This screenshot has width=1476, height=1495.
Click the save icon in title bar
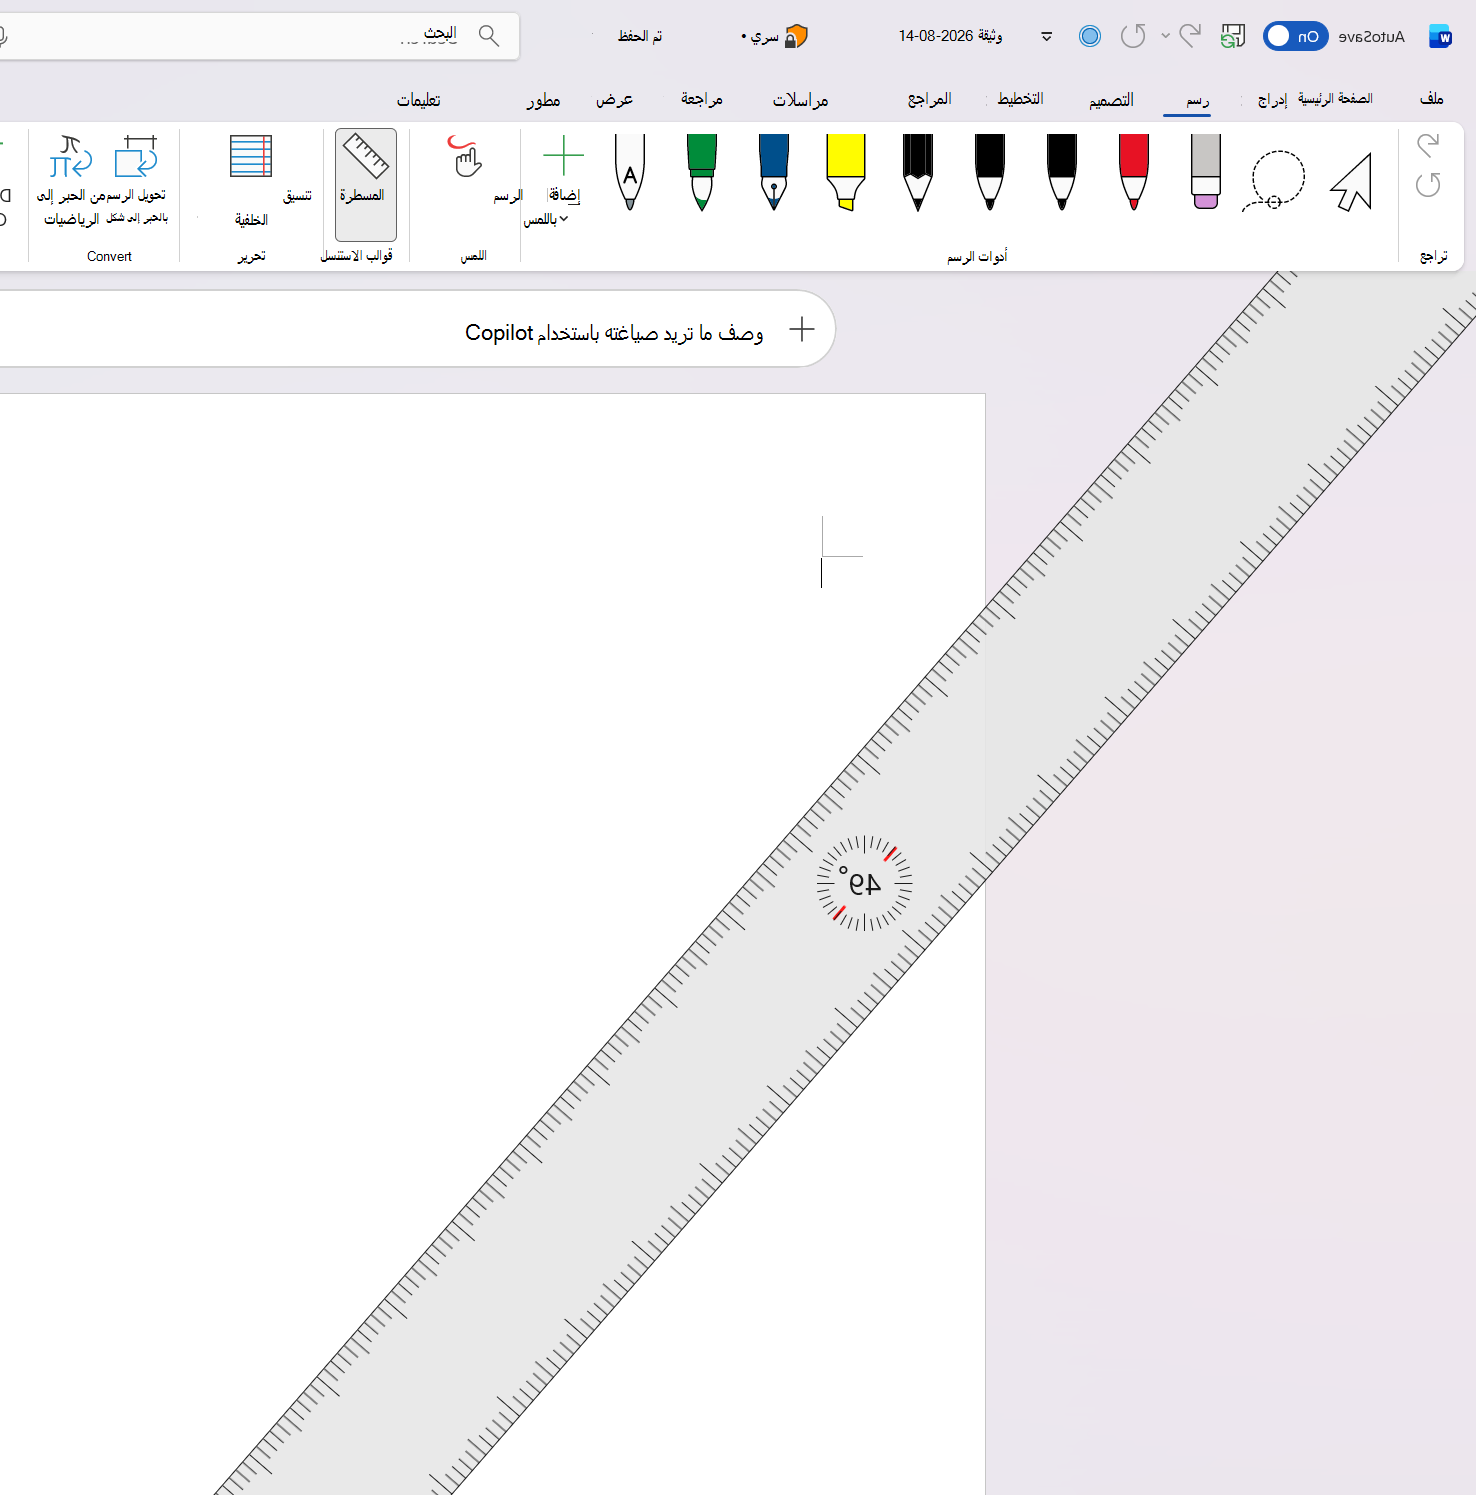pos(1233,36)
